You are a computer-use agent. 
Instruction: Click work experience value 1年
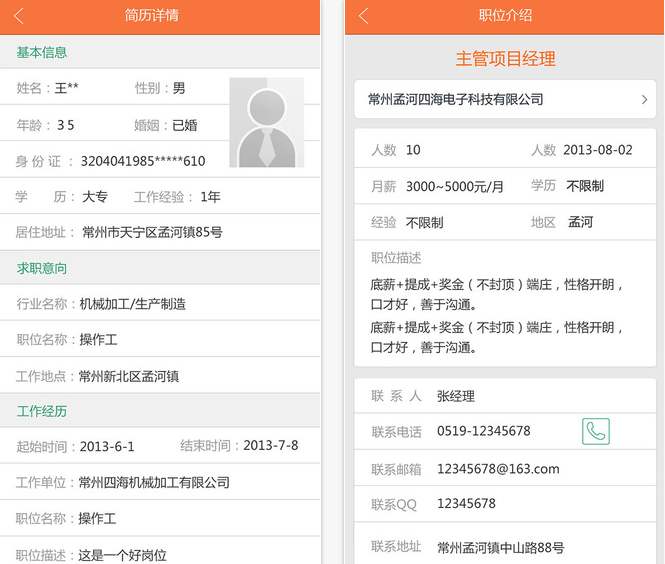[210, 197]
